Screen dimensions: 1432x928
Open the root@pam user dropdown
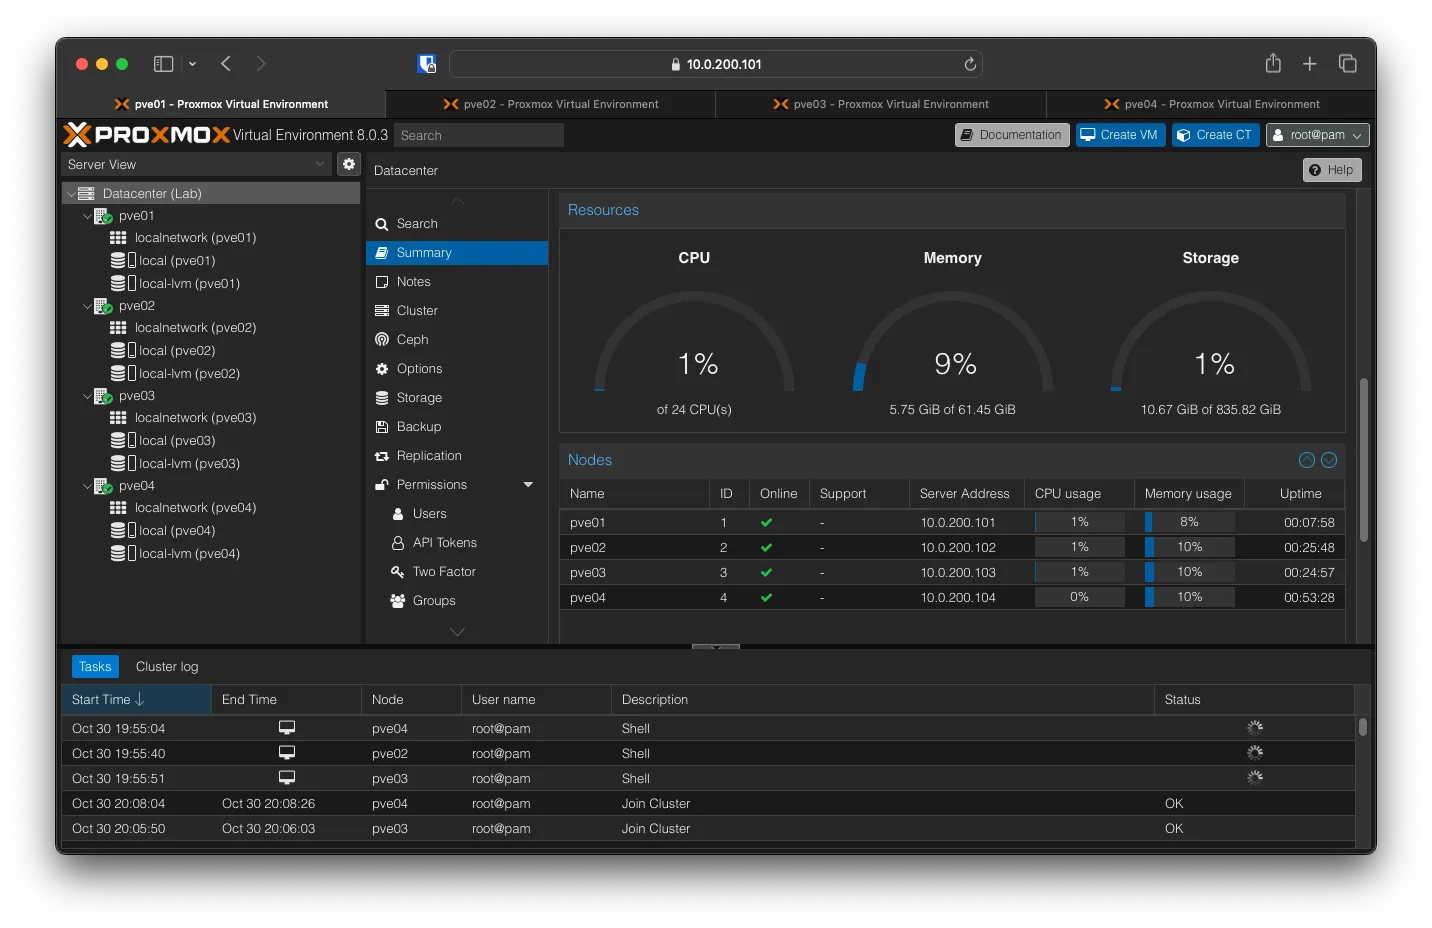tap(1317, 135)
